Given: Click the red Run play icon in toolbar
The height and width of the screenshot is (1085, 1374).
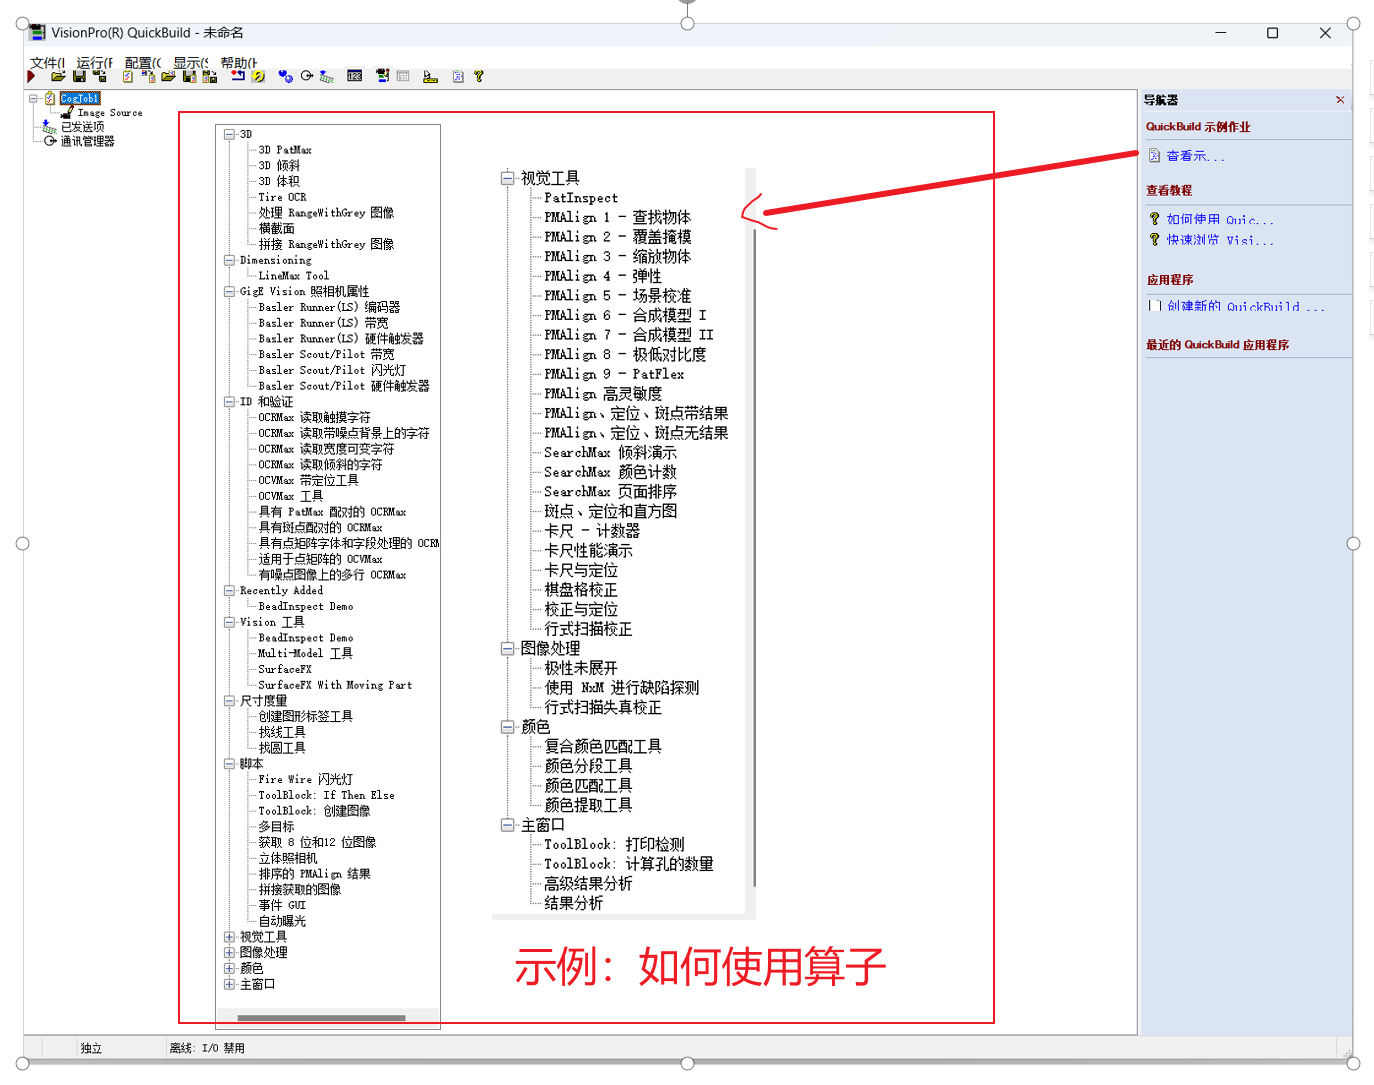Looking at the screenshot, I should pyautogui.click(x=31, y=76).
